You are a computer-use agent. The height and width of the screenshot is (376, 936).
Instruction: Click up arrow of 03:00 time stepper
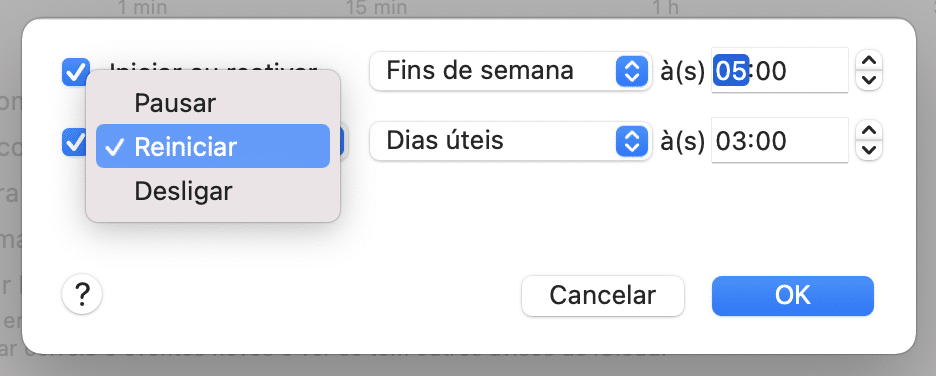[x=869, y=131]
